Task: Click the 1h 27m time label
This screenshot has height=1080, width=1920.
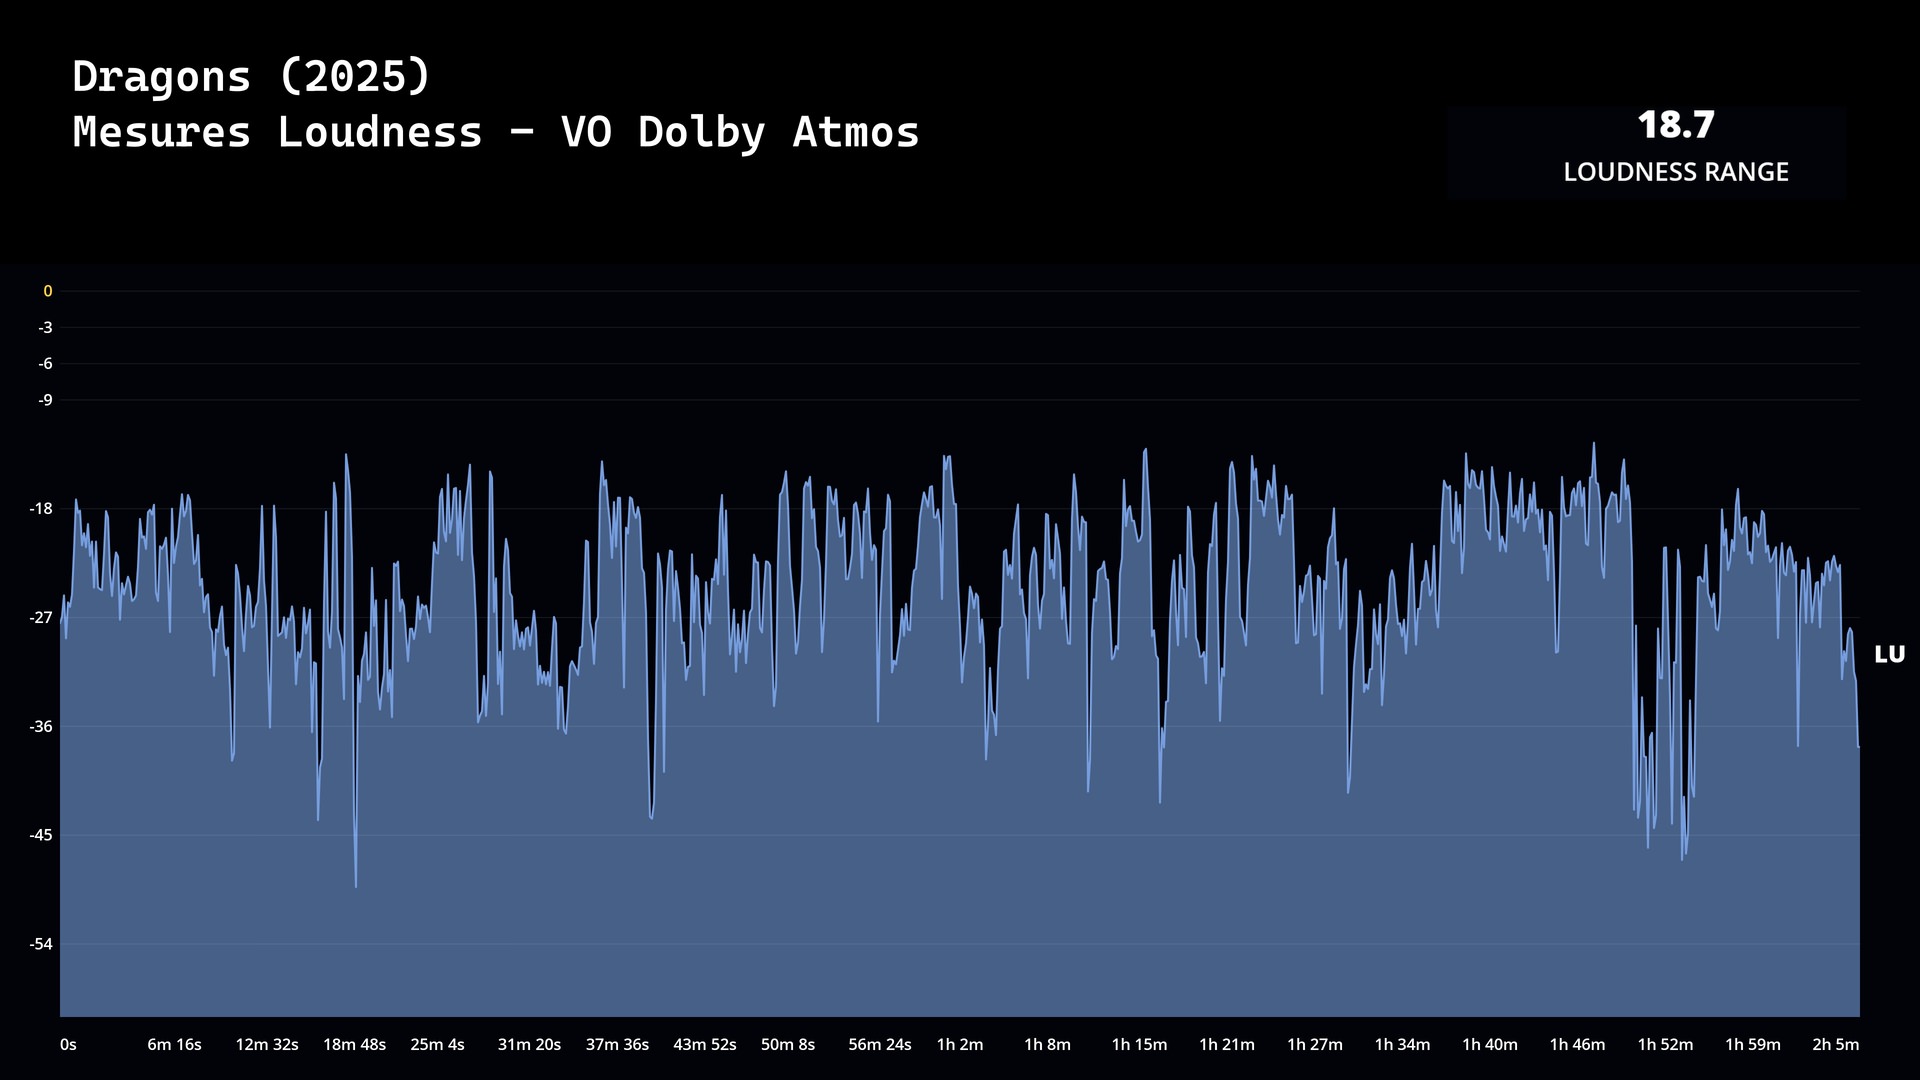Action: coord(1315,1045)
